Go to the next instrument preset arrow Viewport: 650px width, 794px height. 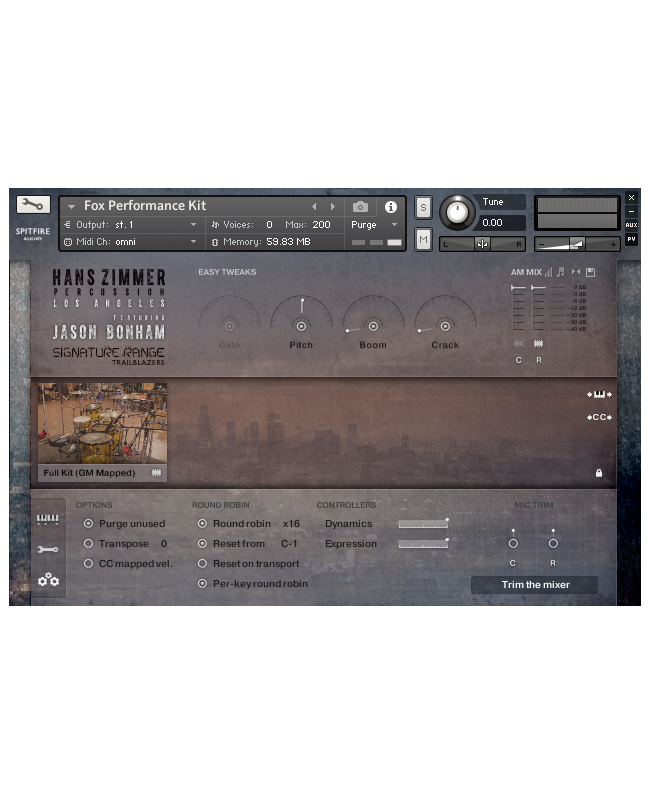[x=333, y=207]
